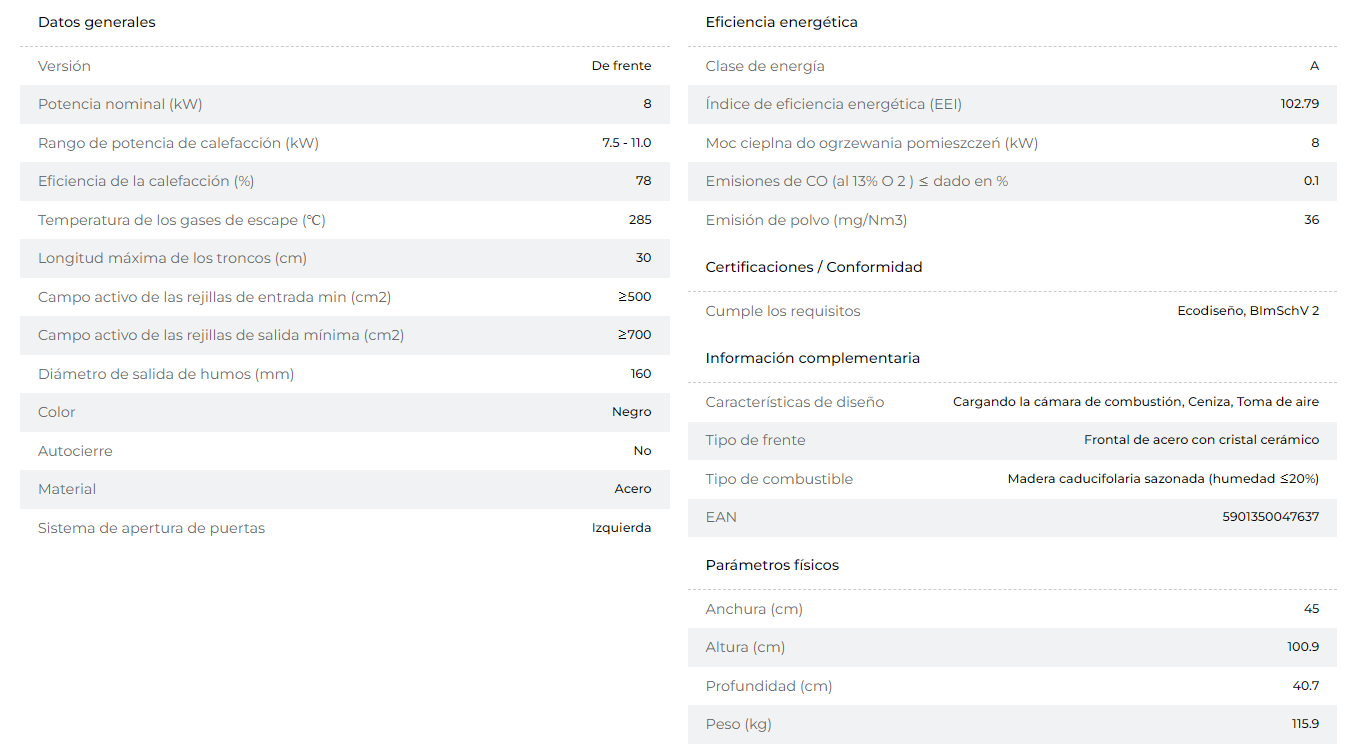Select the Sistema de apertura de puertas label
The width and height of the screenshot is (1362, 749).
(152, 528)
